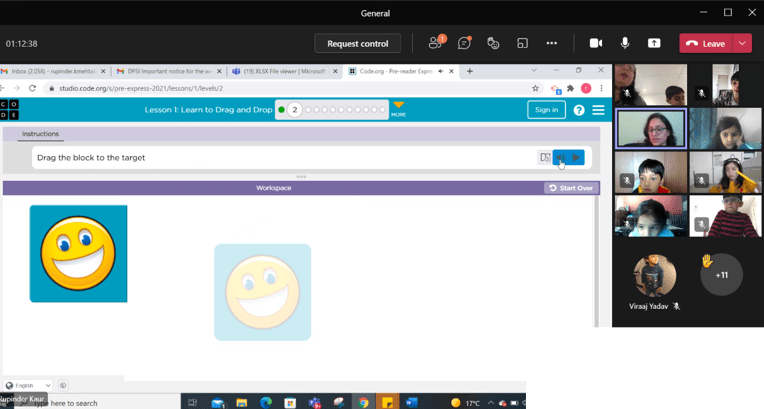Screen dimensions: 764x409
Task: Click the share content icon
Action: 654,43
